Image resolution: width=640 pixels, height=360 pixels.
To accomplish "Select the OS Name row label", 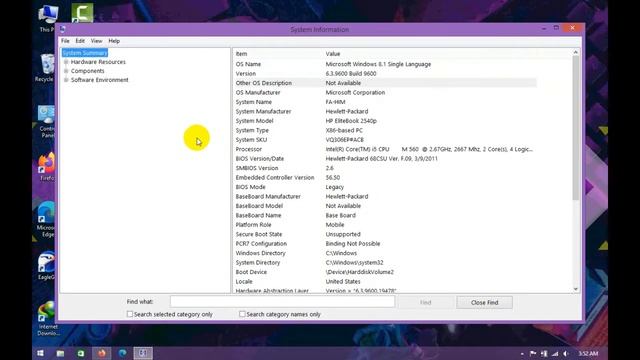I will pos(248,64).
